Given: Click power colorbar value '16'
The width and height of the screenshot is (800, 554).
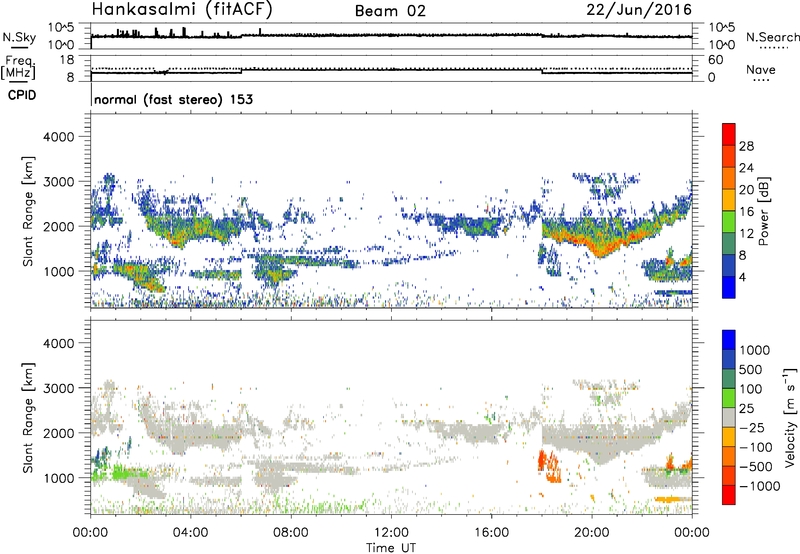Looking at the screenshot, I should 746,212.
